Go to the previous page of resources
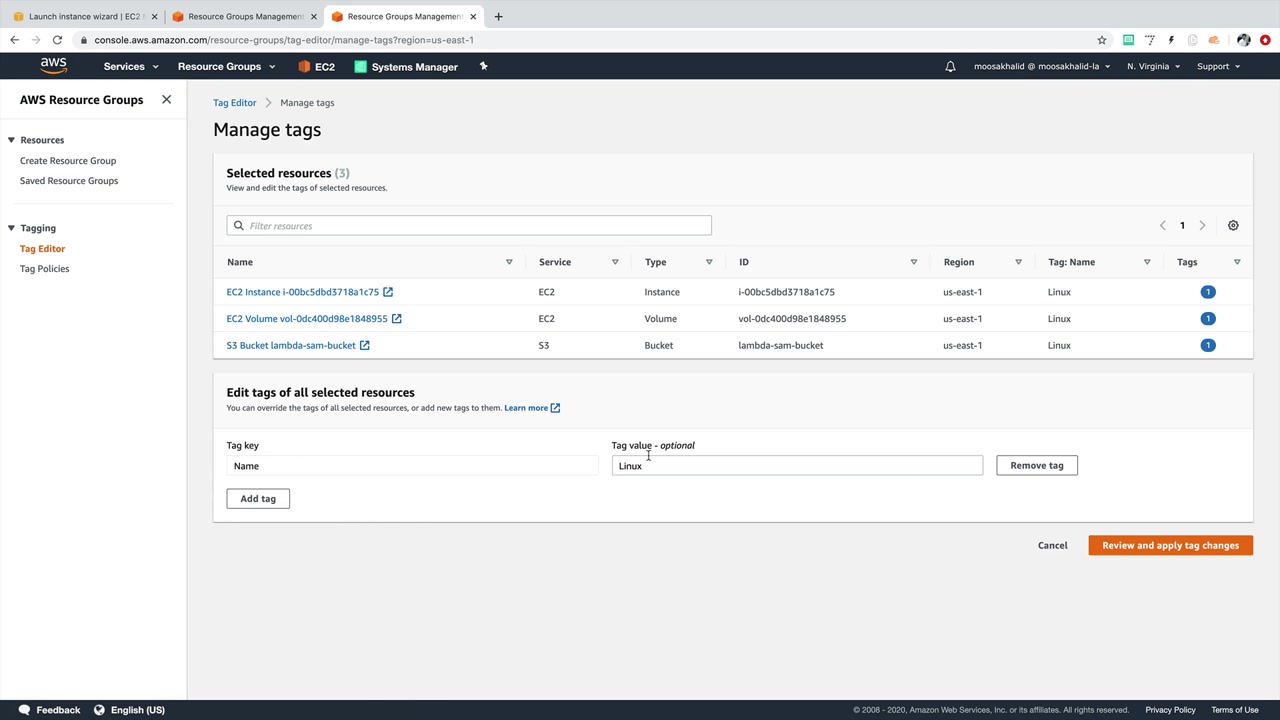The image size is (1280, 720). point(1163,226)
